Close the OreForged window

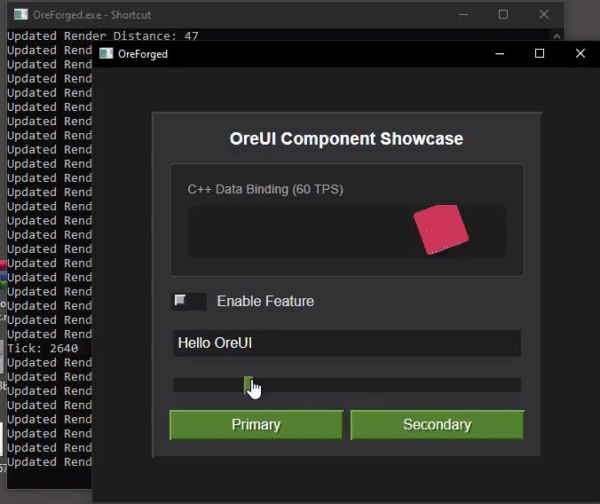[x=580, y=54]
